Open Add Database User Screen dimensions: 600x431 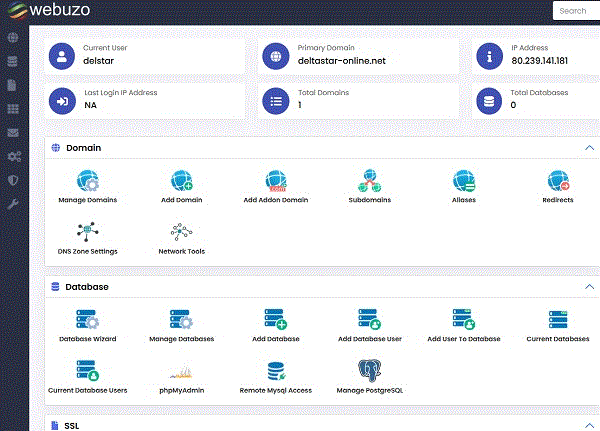tap(370, 325)
